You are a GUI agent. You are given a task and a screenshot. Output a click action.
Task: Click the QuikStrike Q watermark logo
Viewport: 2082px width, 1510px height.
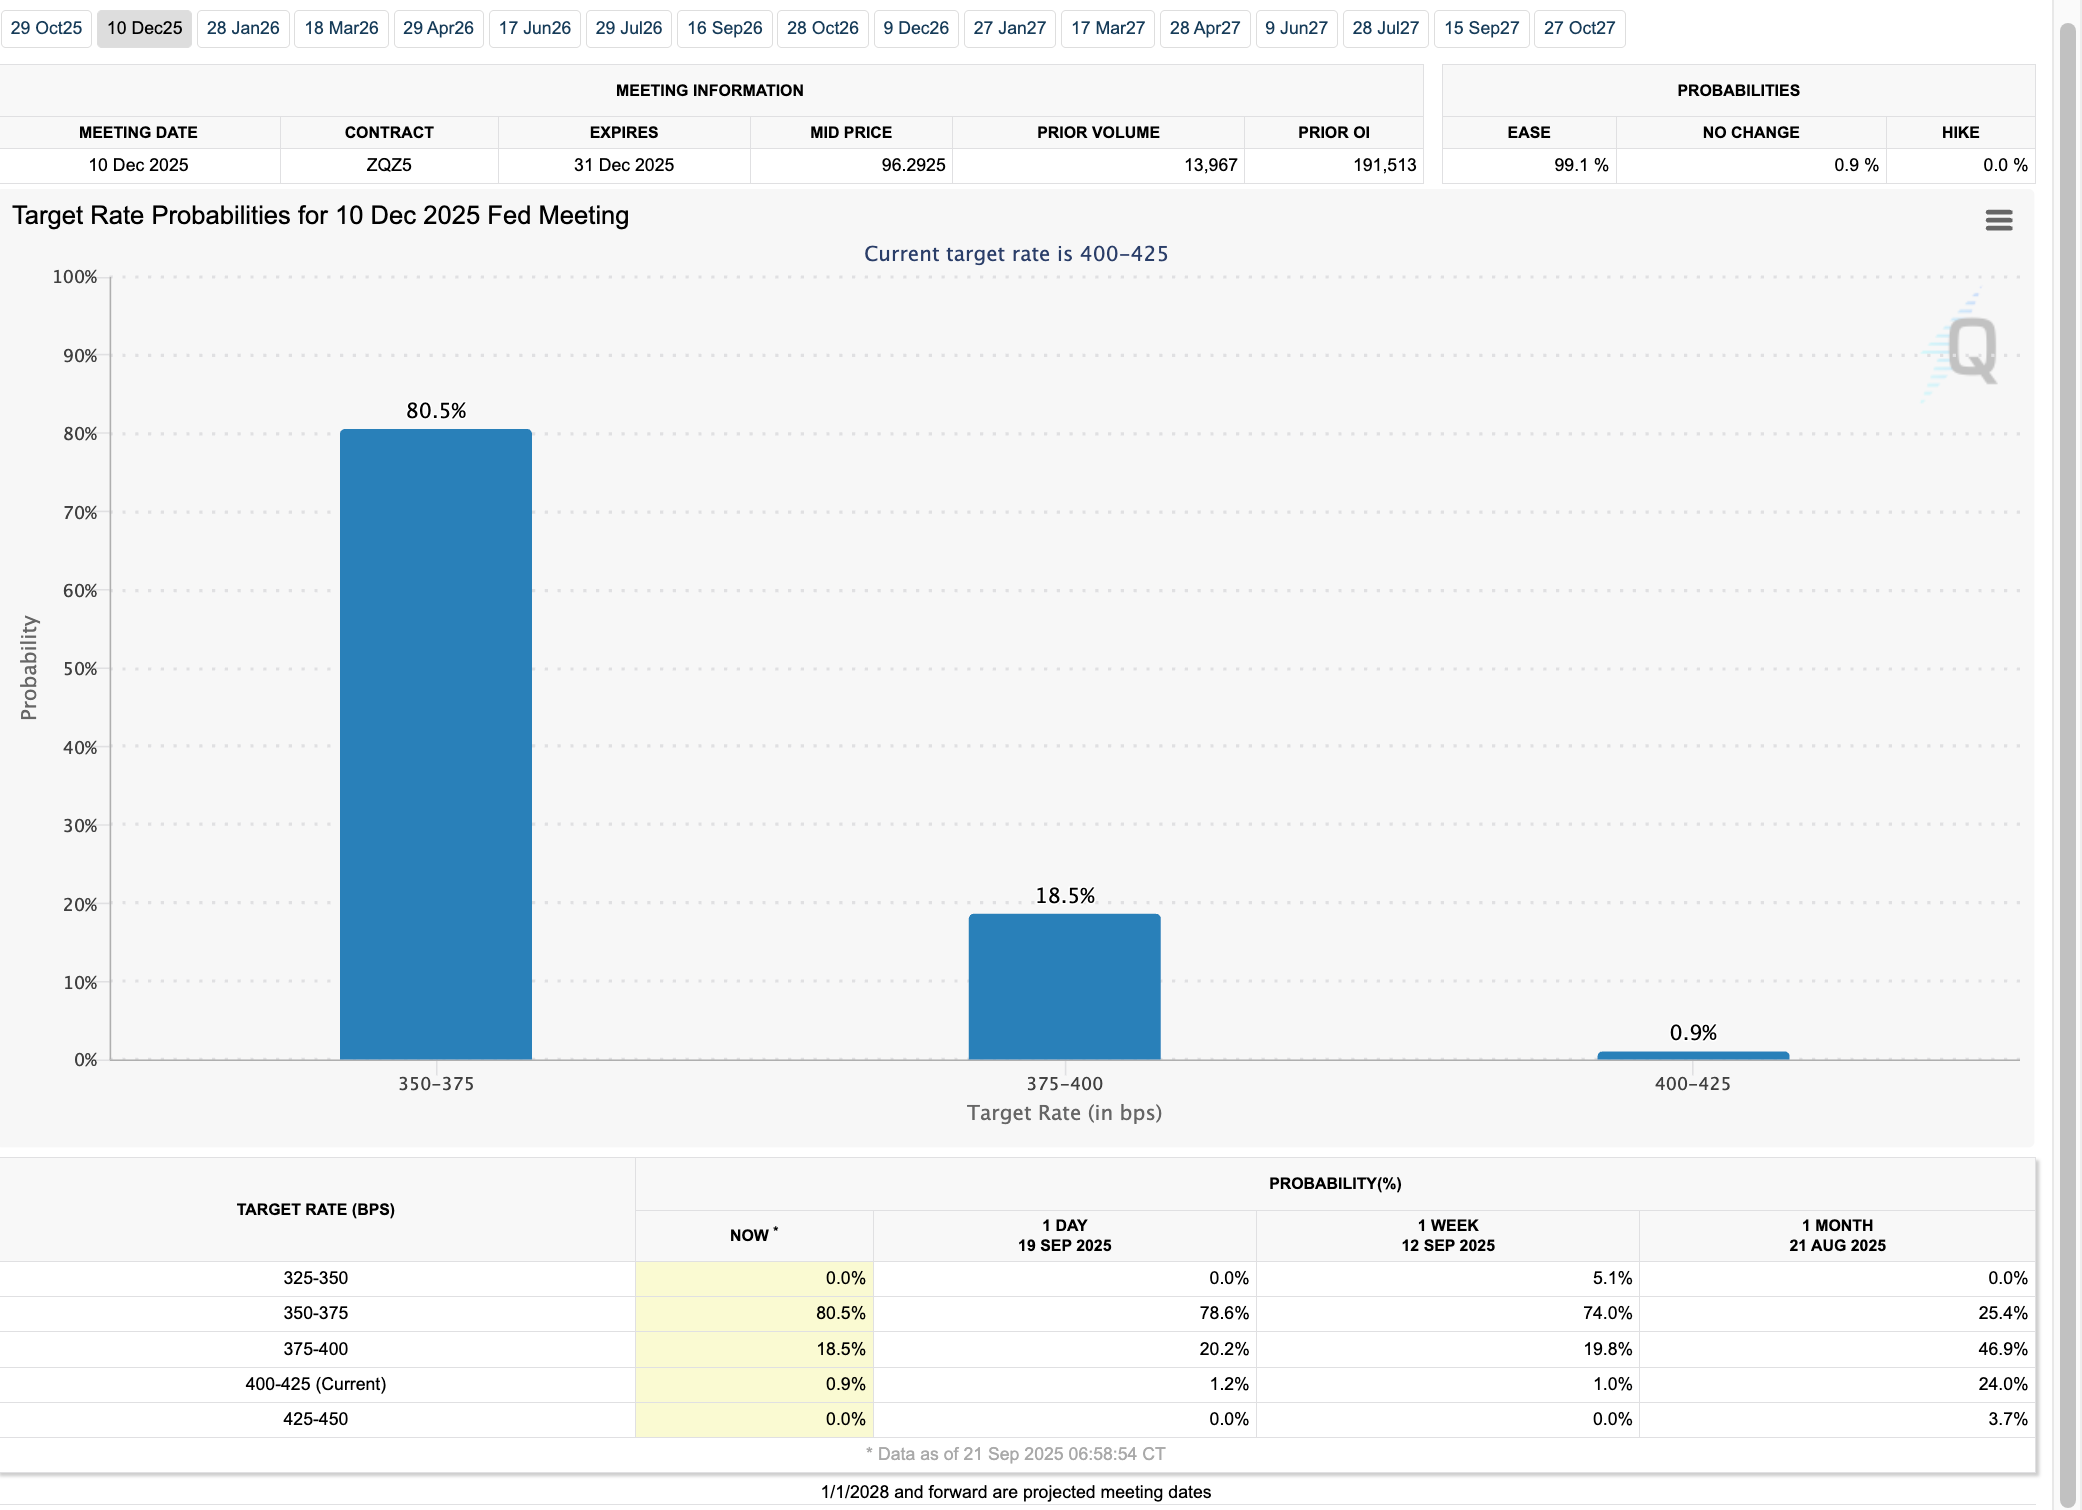click(1967, 349)
